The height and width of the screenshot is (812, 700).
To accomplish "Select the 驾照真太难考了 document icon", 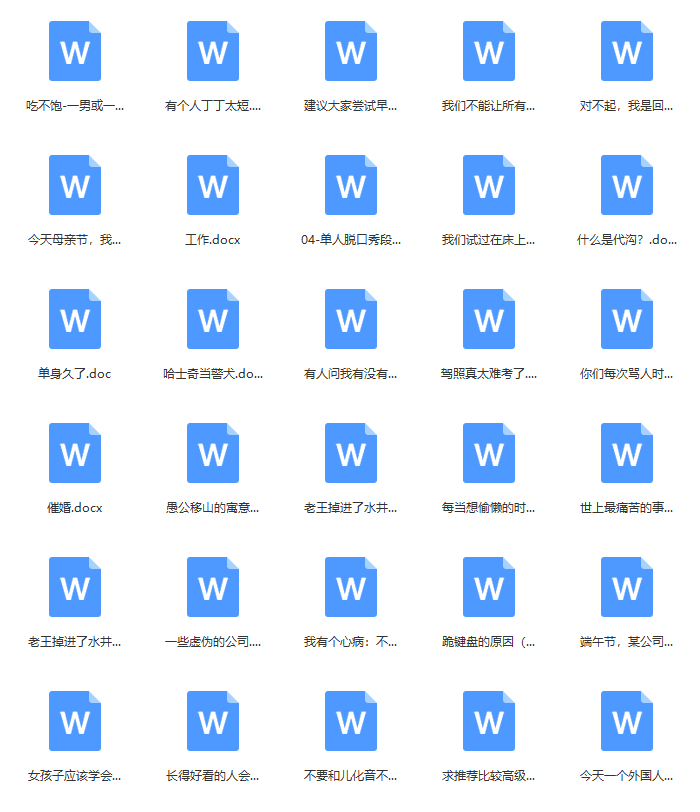I will pos(489,319).
